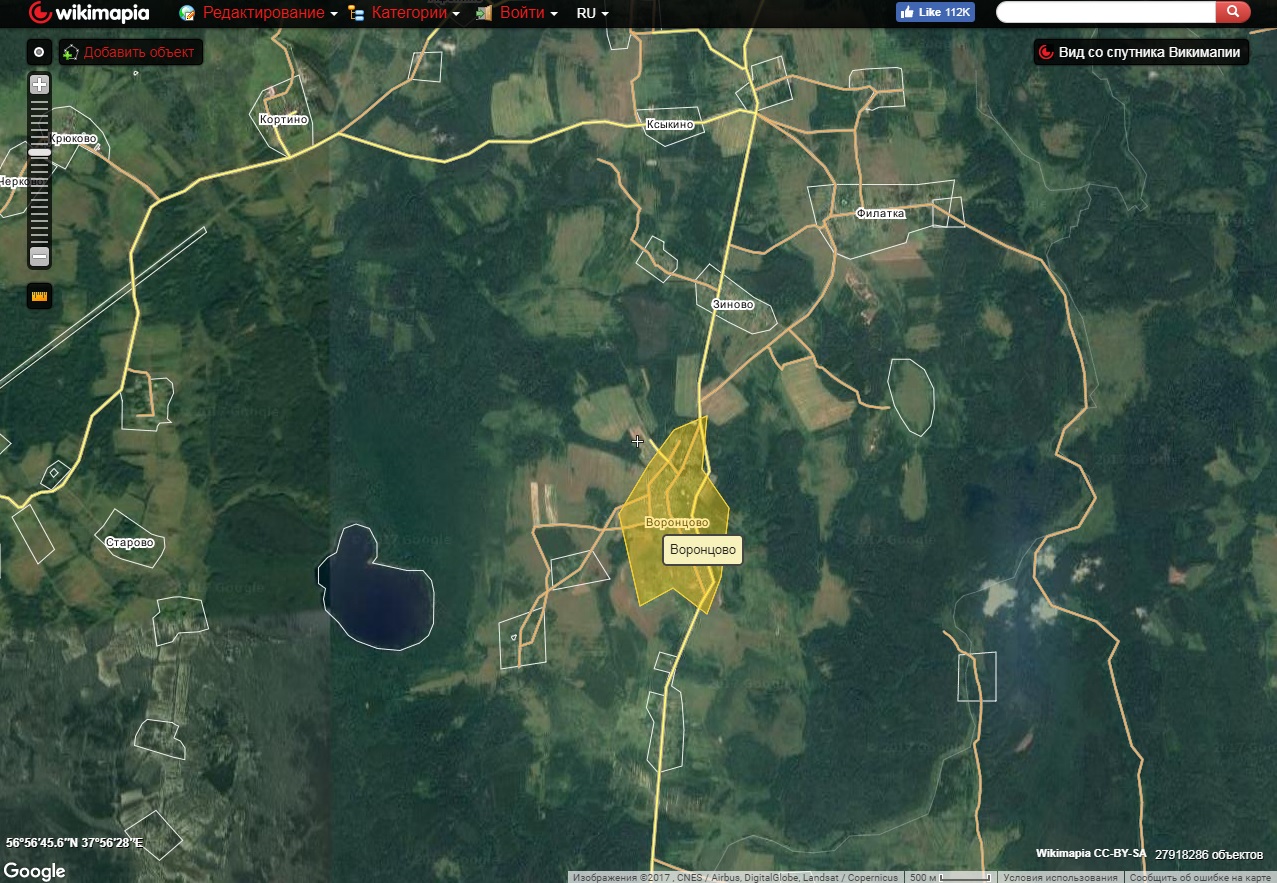Click the Facebook Like button
1277x883 pixels.
[935, 12]
